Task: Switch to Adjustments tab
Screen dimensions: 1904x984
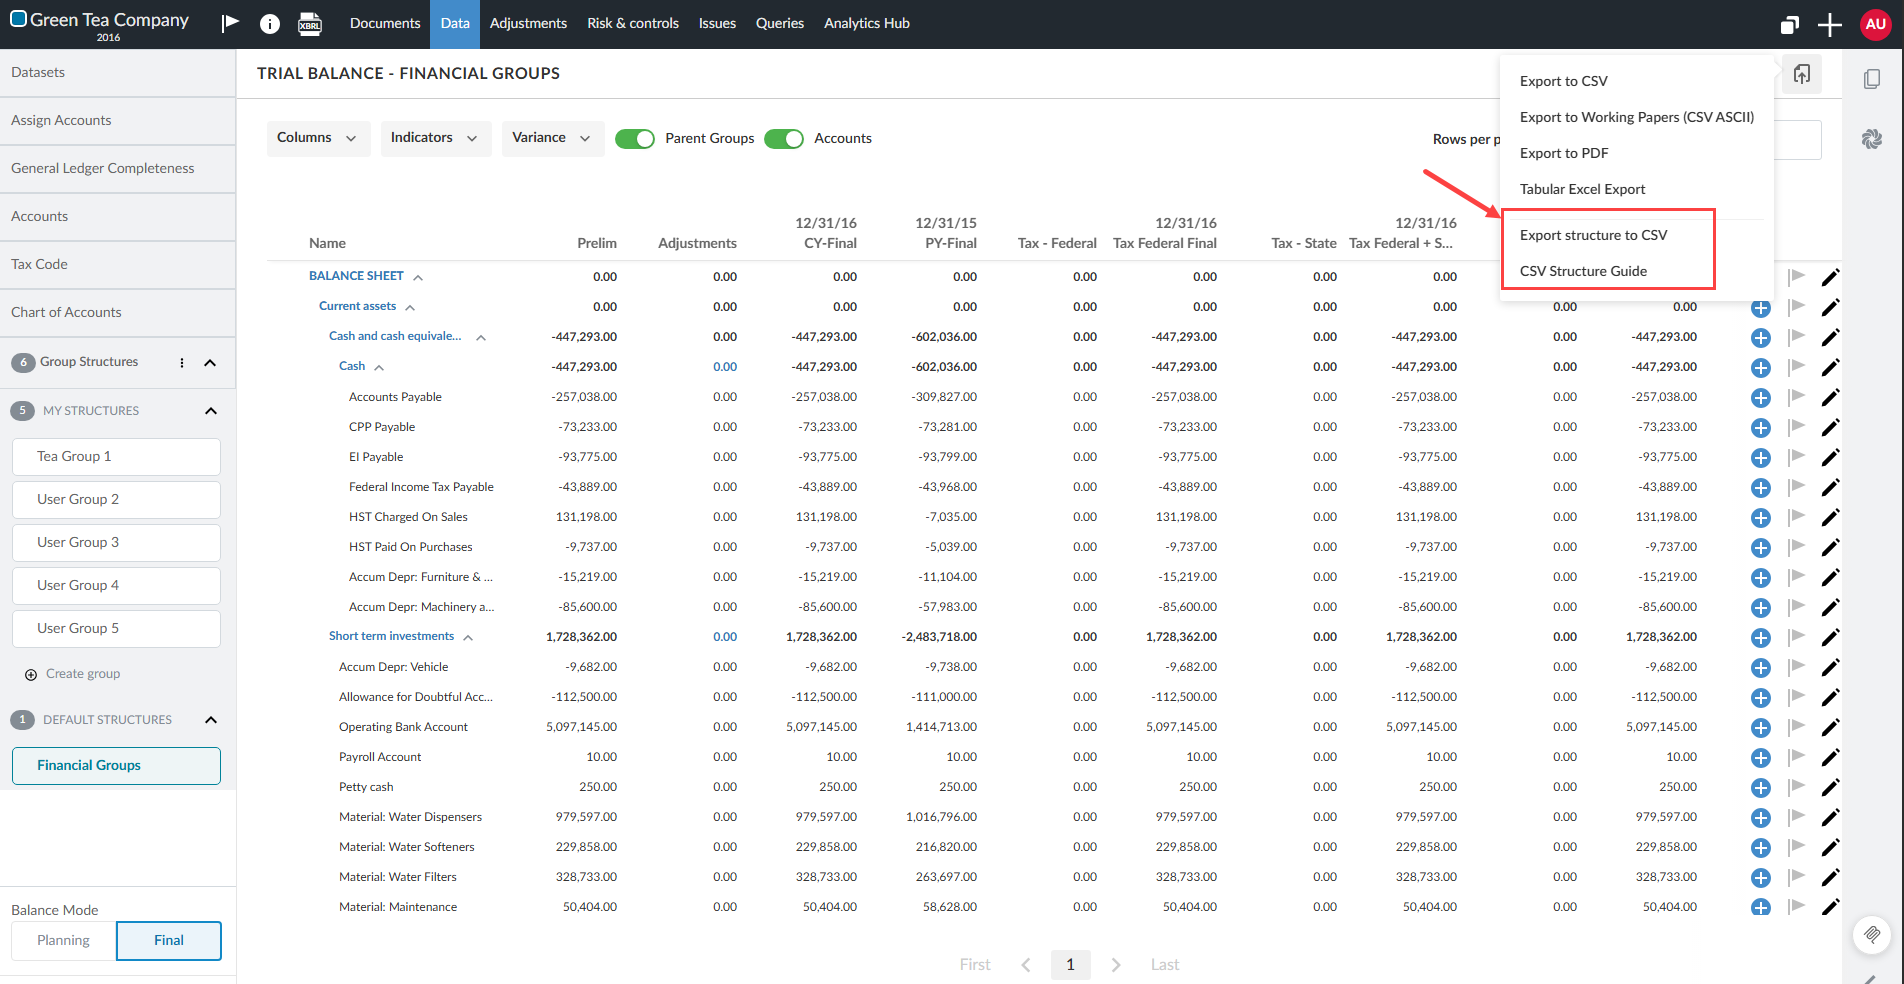Action: 528,24
